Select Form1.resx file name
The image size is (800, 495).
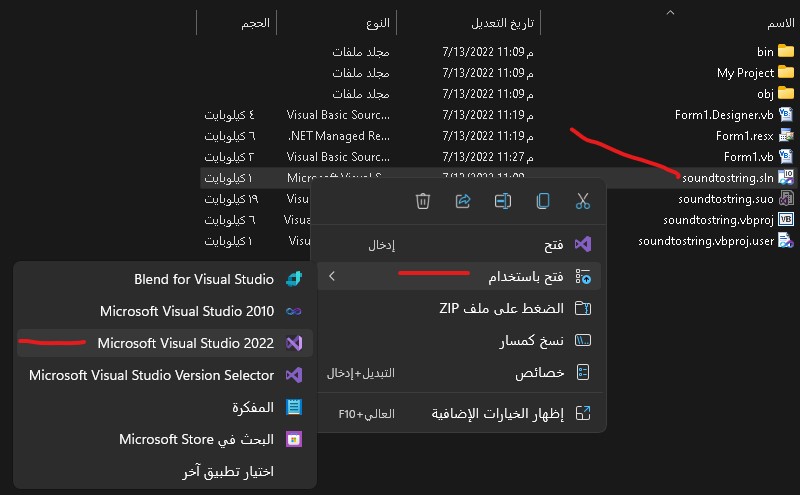coord(745,136)
